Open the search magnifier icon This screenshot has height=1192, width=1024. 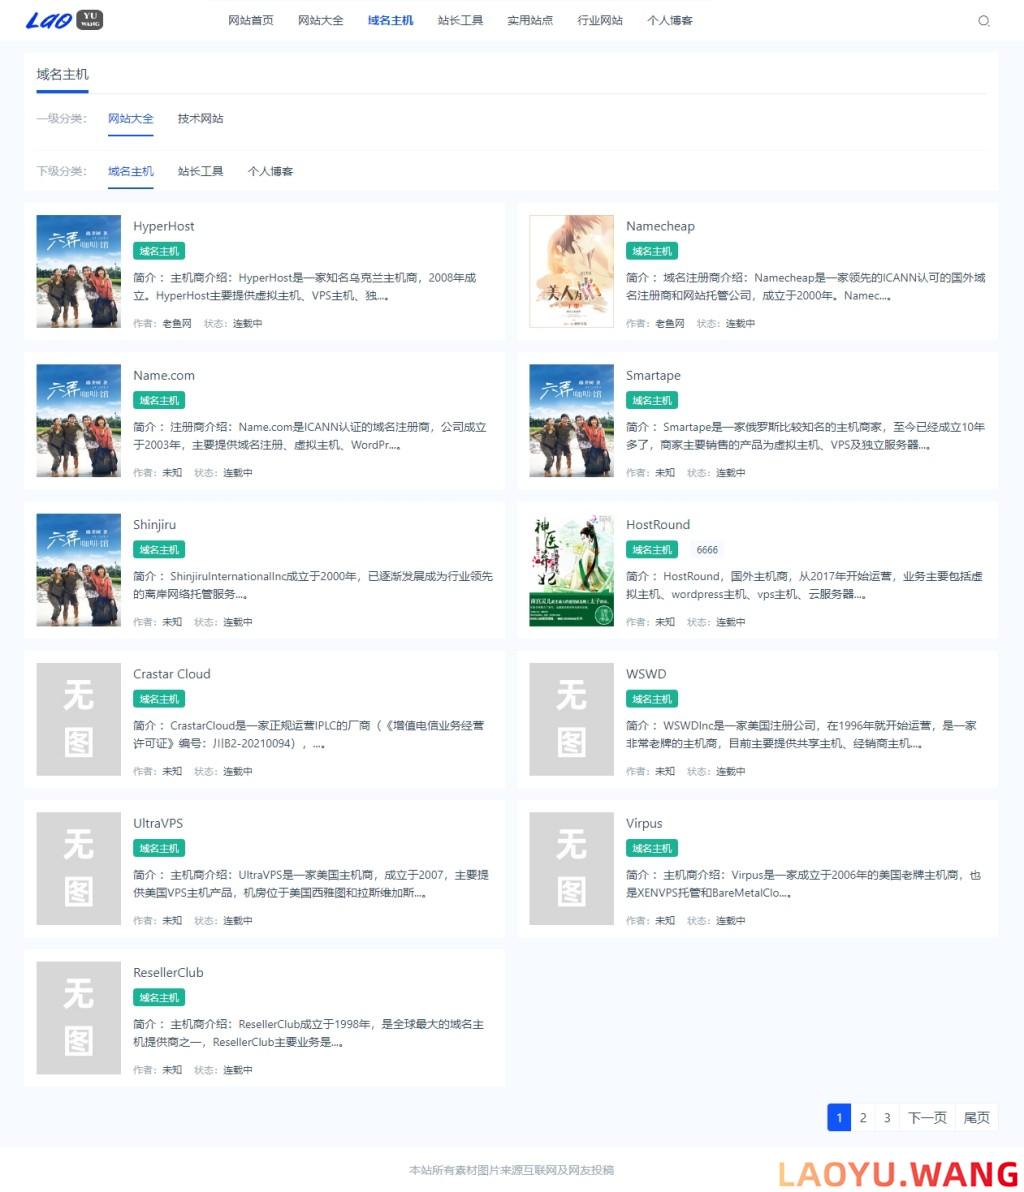(984, 21)
